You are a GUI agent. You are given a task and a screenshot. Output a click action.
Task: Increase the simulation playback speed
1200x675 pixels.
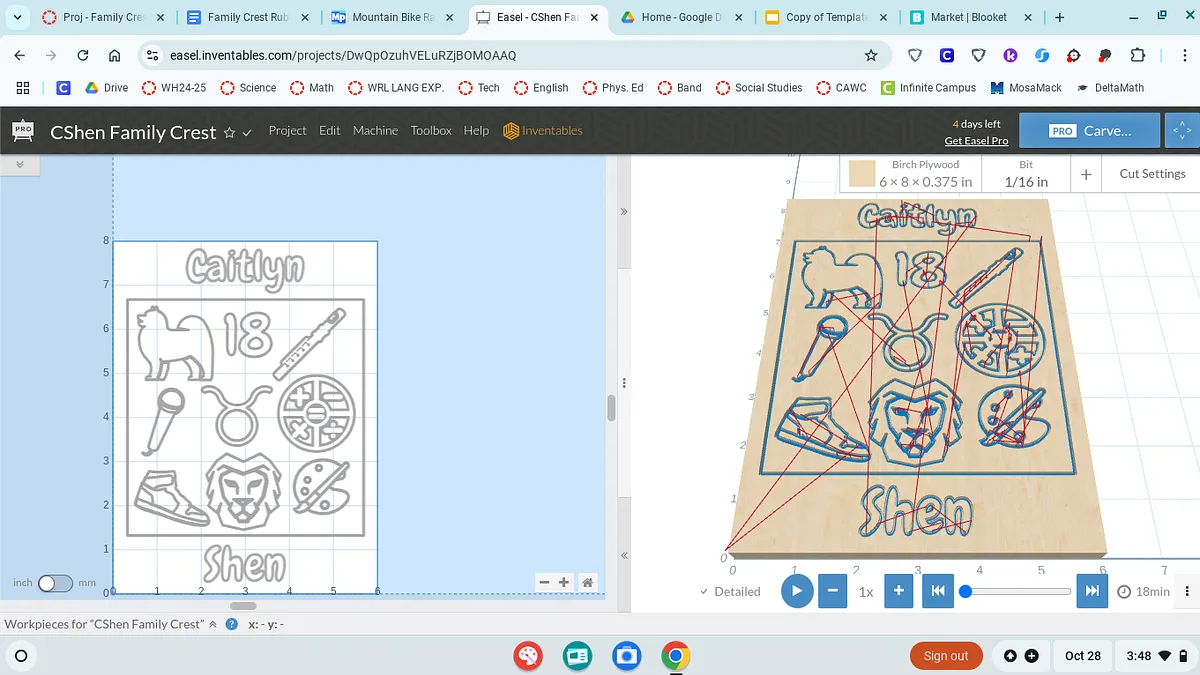[x=898, y=591]
